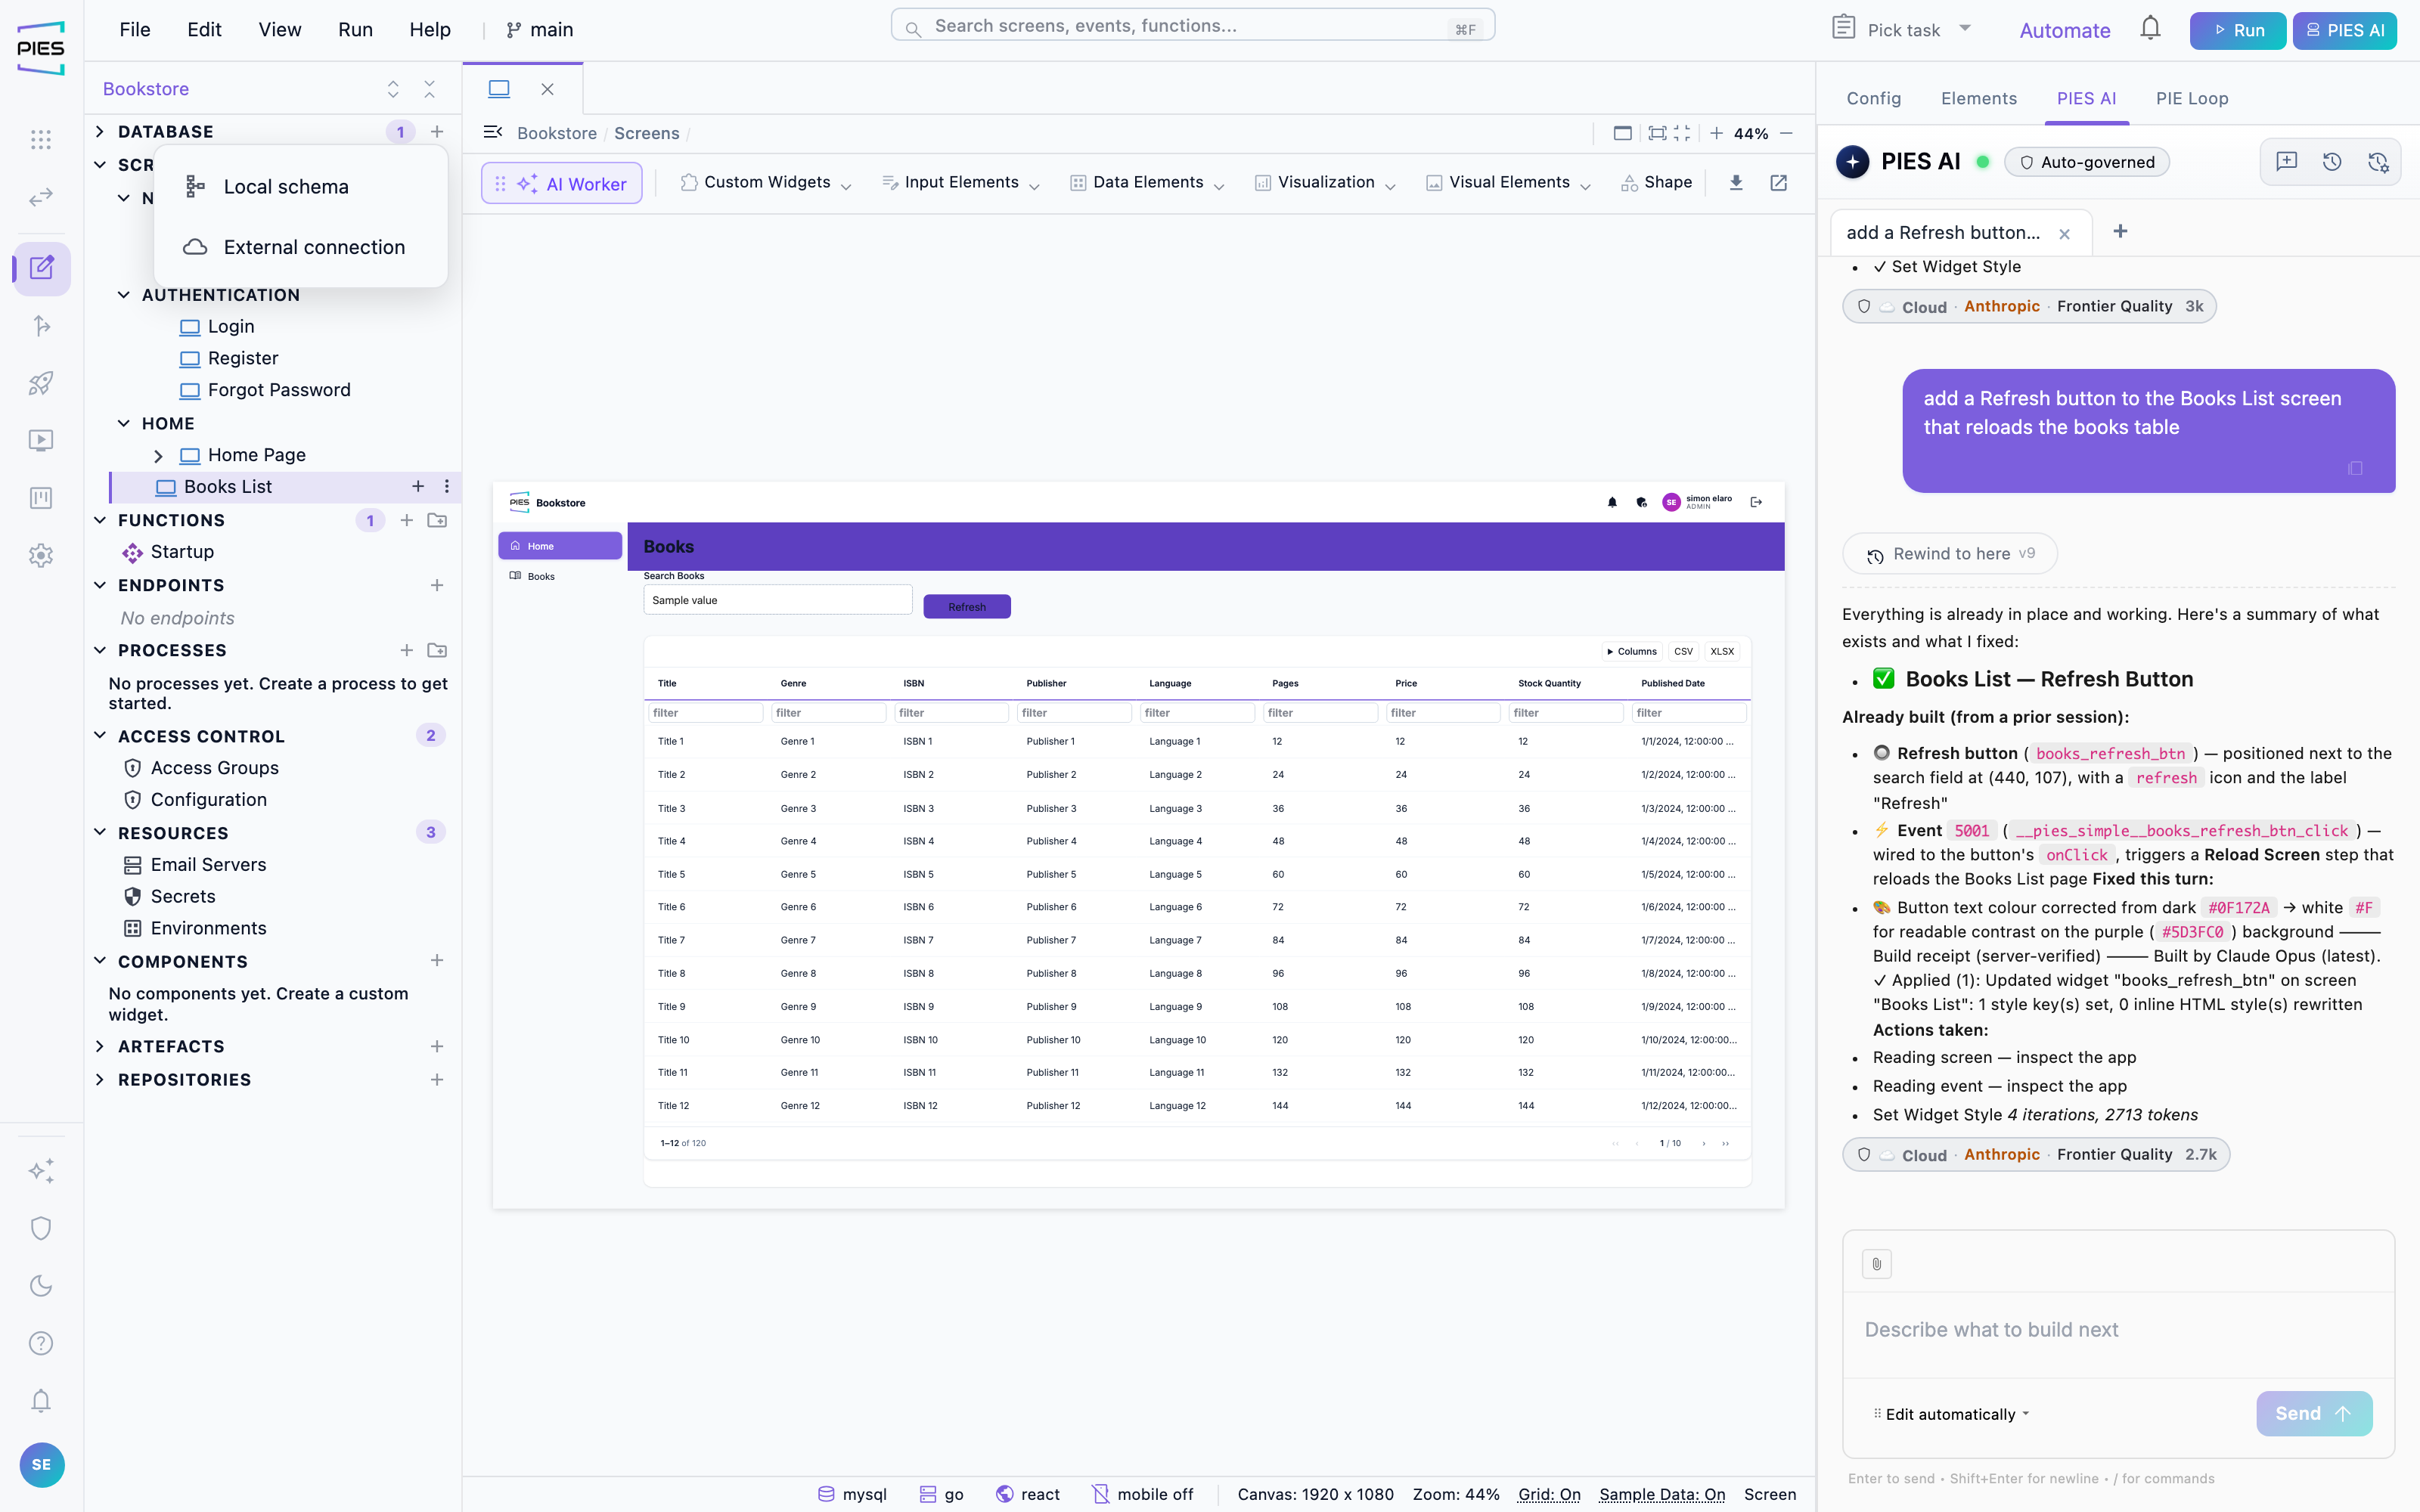Toggle mobile off in status bar
Screen dimensions: 2420x1512
coord(1143,1494)
